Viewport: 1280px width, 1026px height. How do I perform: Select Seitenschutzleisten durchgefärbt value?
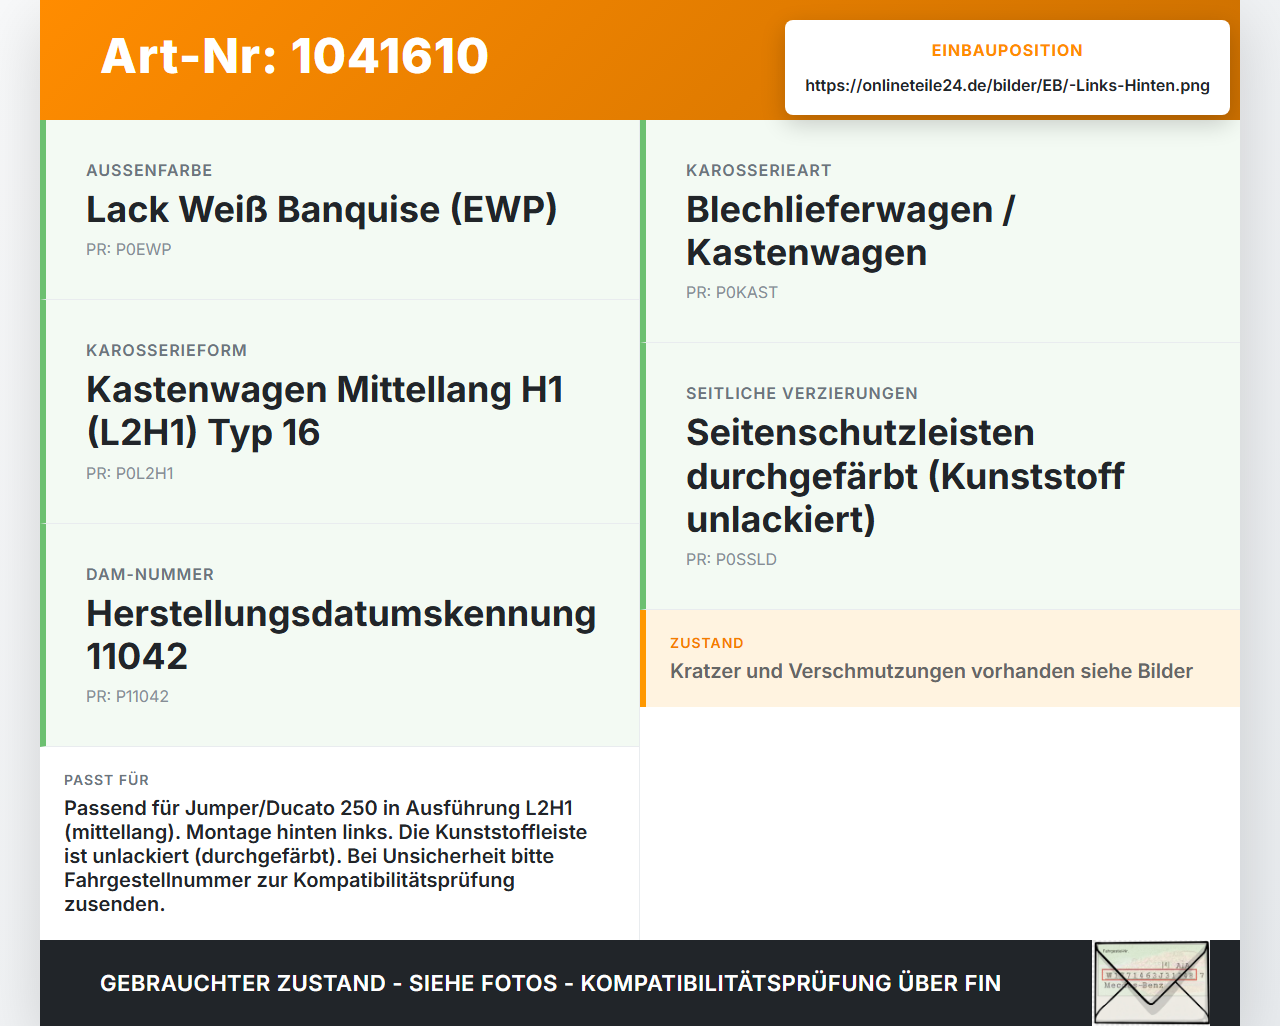(905, 476)
